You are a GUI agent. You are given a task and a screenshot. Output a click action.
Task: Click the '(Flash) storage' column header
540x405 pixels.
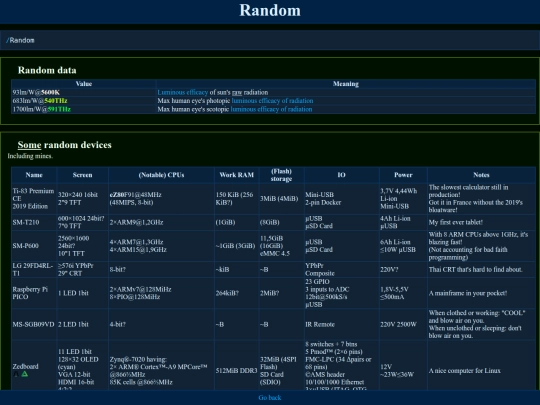click(x=281, y=175)
